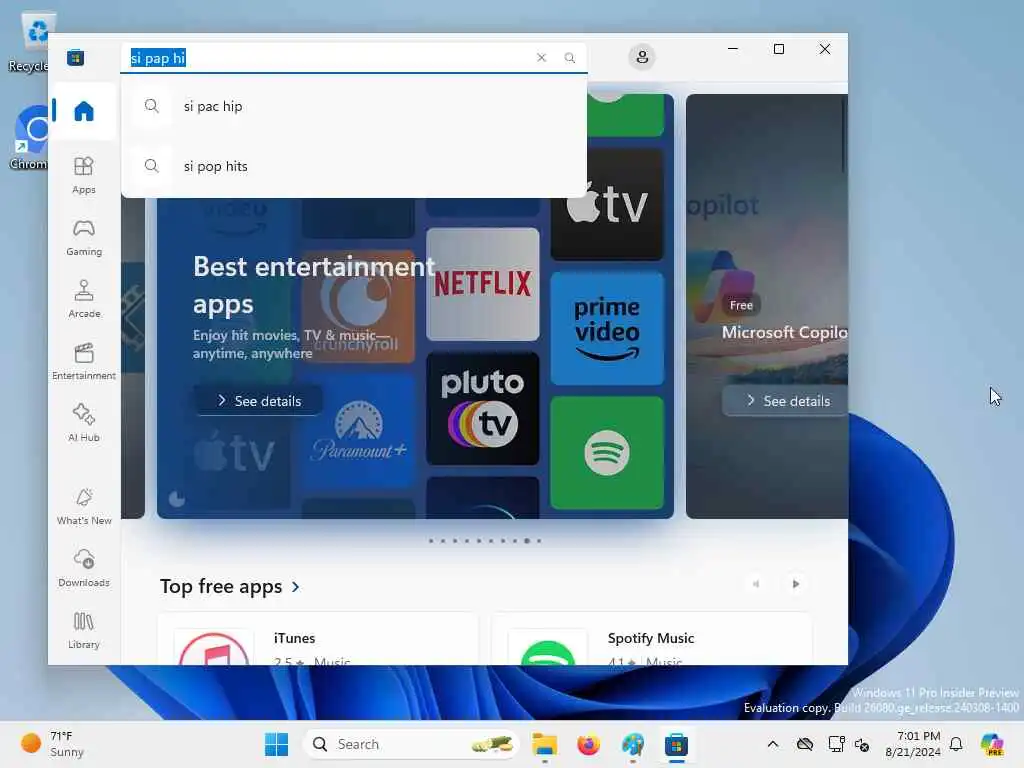
Task: Expand Top free apps list
Action: tap(230, 586)
